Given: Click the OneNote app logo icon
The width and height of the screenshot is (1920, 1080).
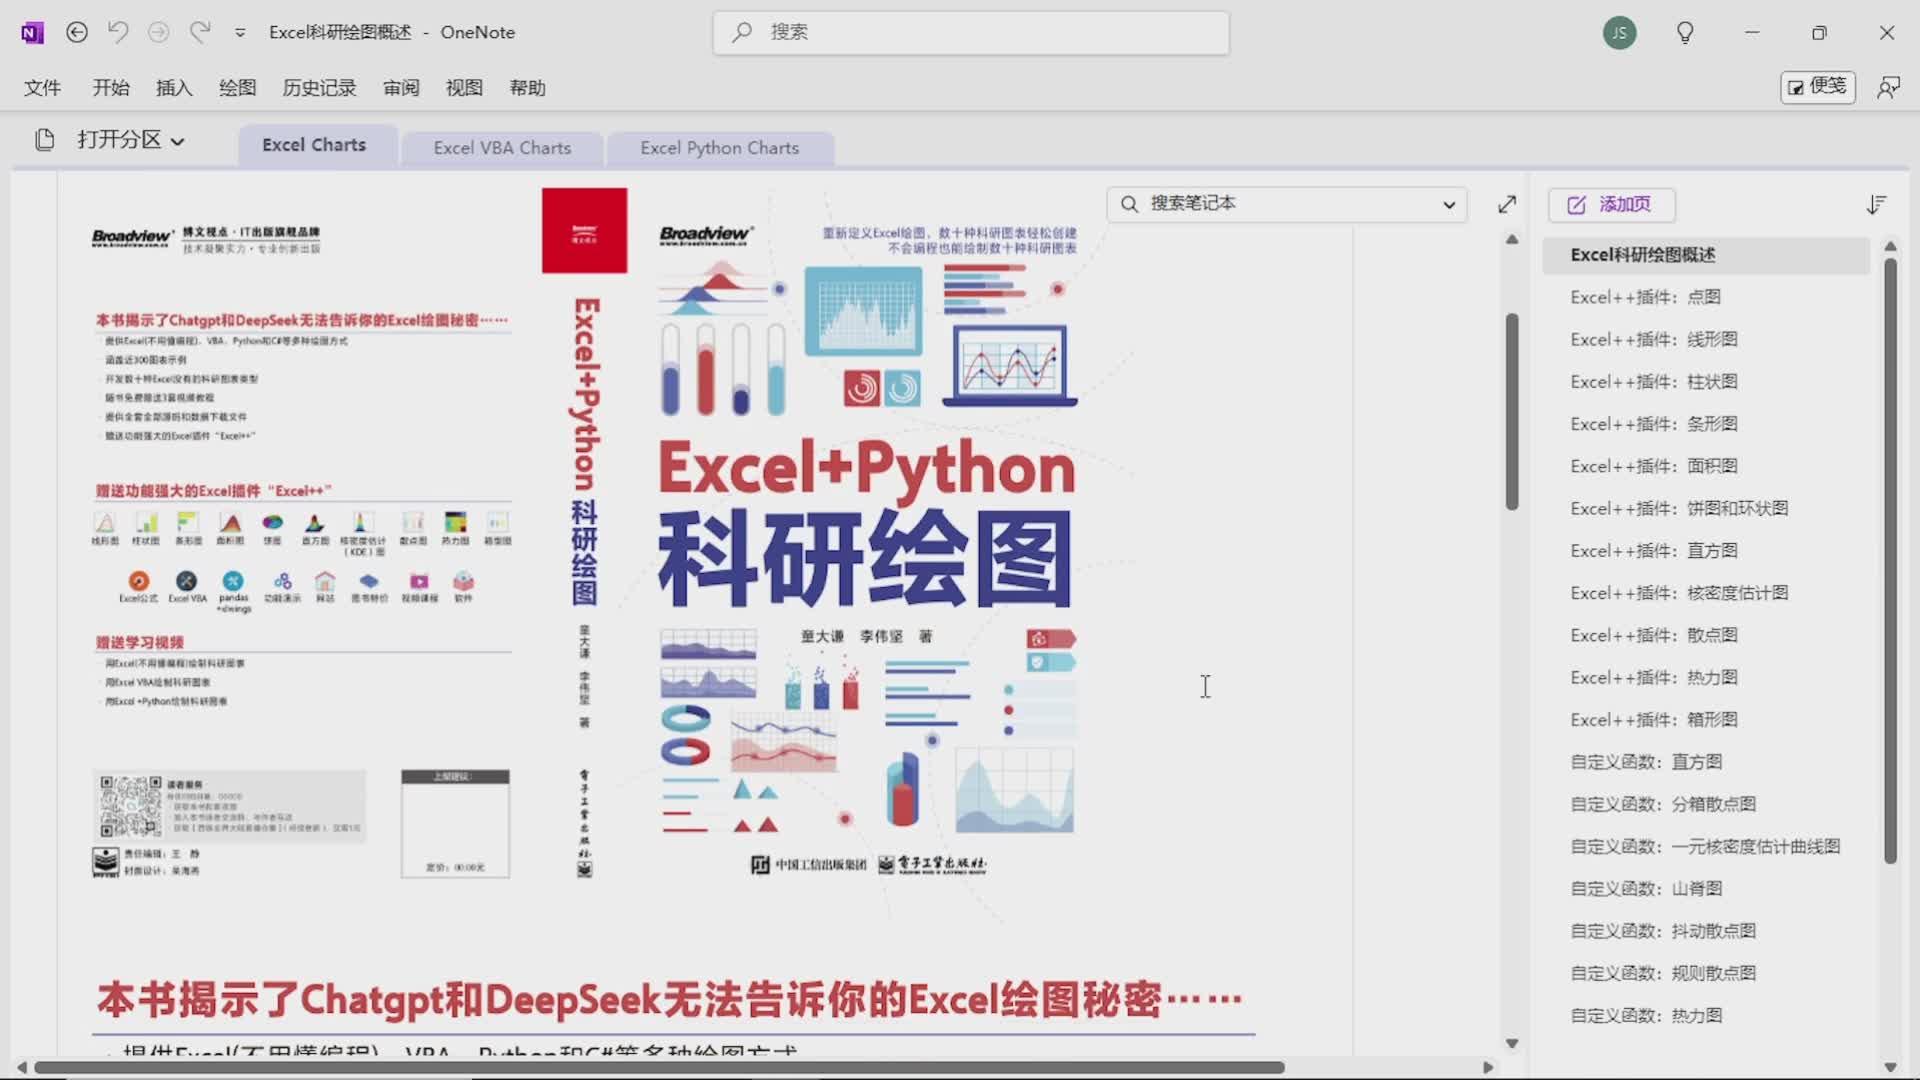Looking at the screenshot, I should (32, 33).
